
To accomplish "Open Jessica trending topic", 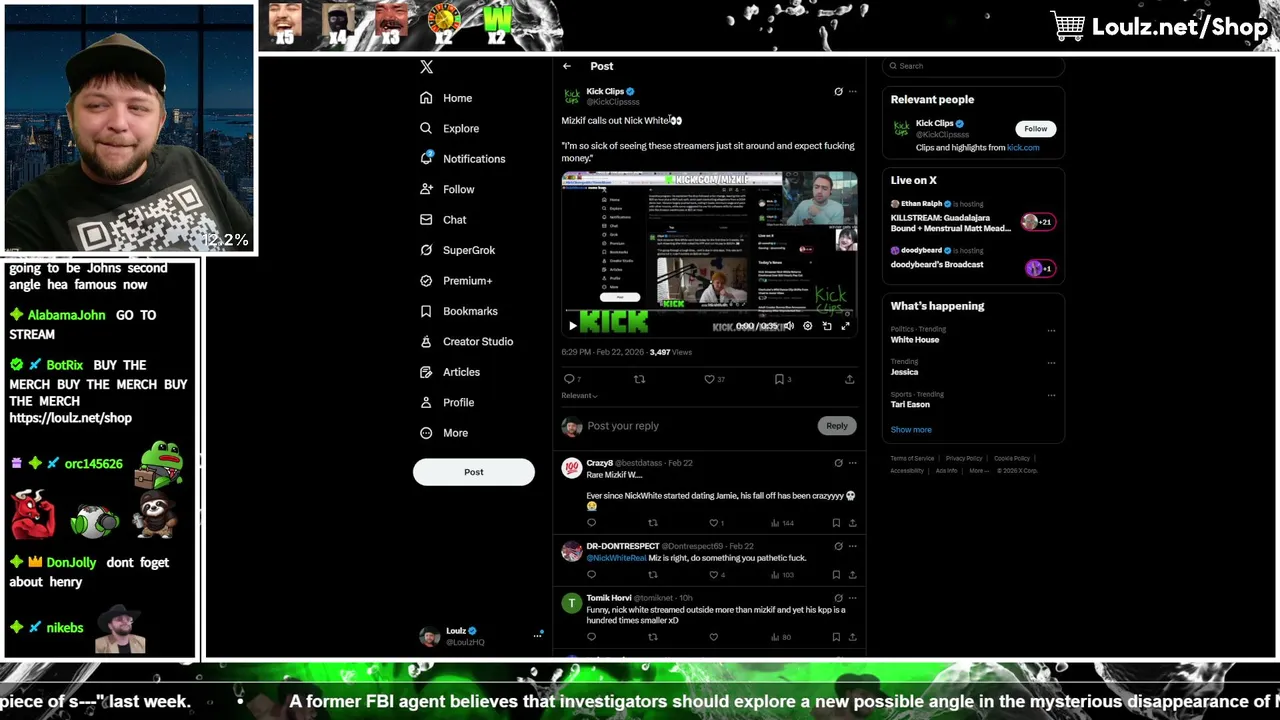I will click(x=904, y=372).
